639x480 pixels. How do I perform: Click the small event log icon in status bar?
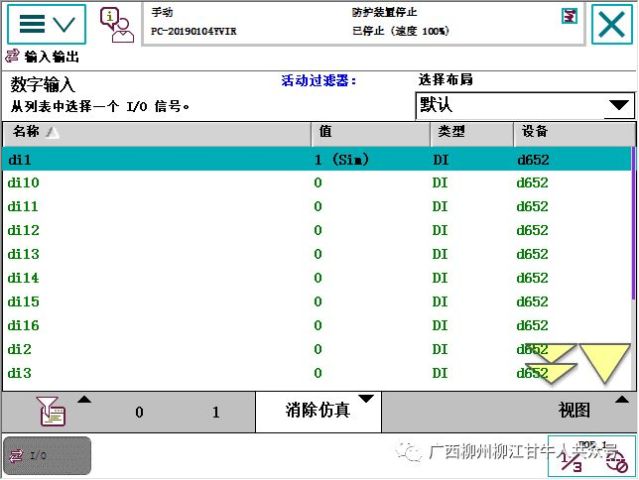[x=569, y=16]
